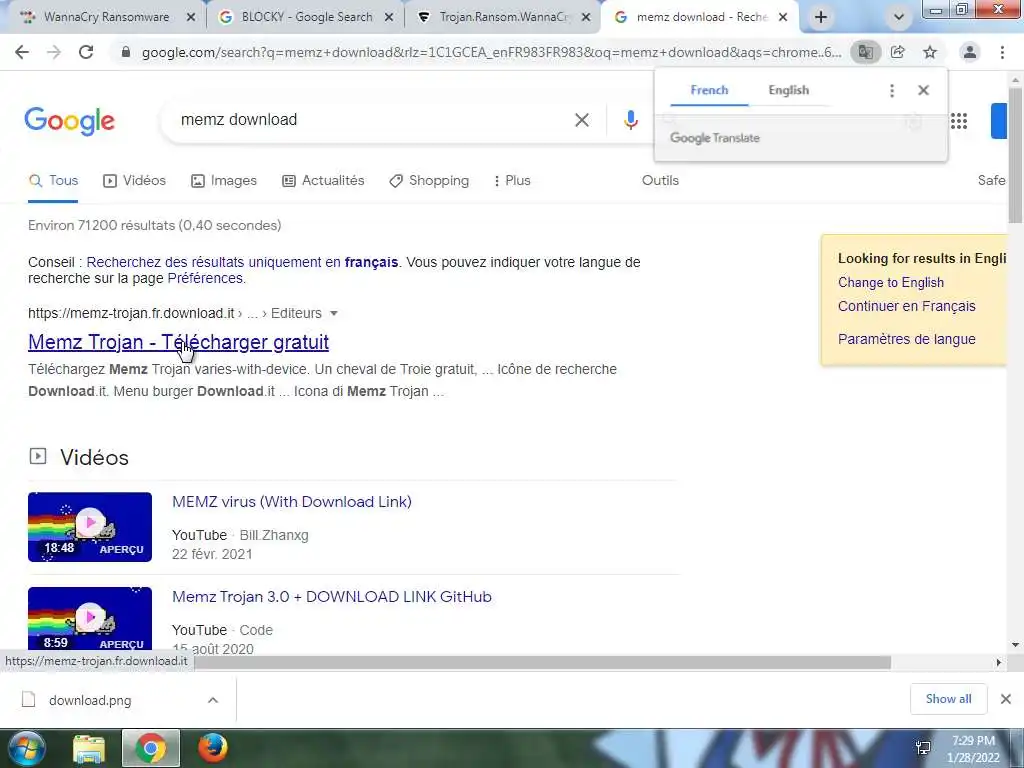The width and height of the screenshot is (1024, 768).
Task: Click the vertical scrollbar down arrow
Action: [1015, 645]
